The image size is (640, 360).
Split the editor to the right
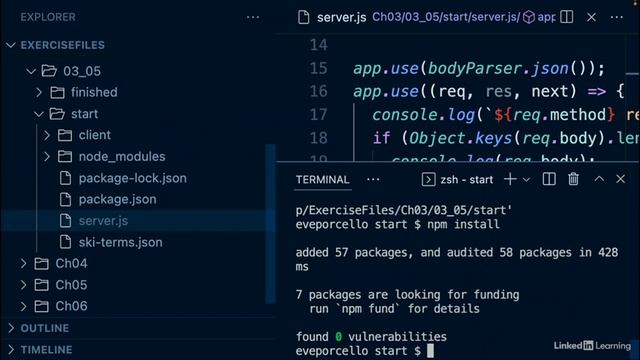click(x=567, y=17)
